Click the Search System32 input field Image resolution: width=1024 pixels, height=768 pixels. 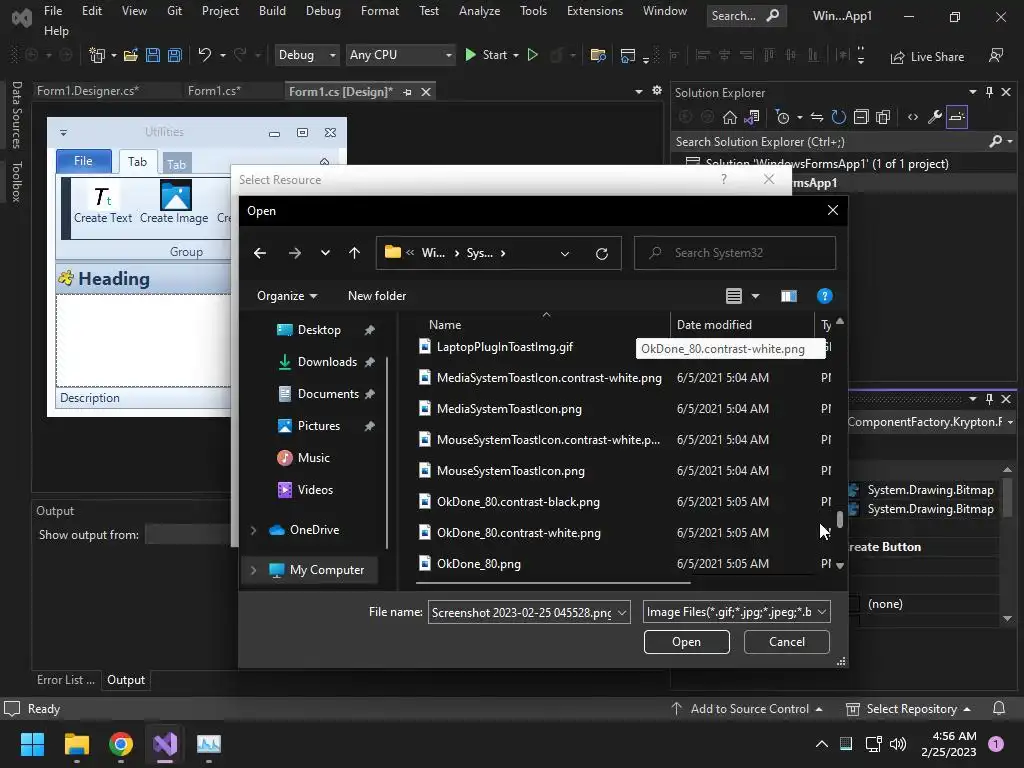[x=735, y=253]
